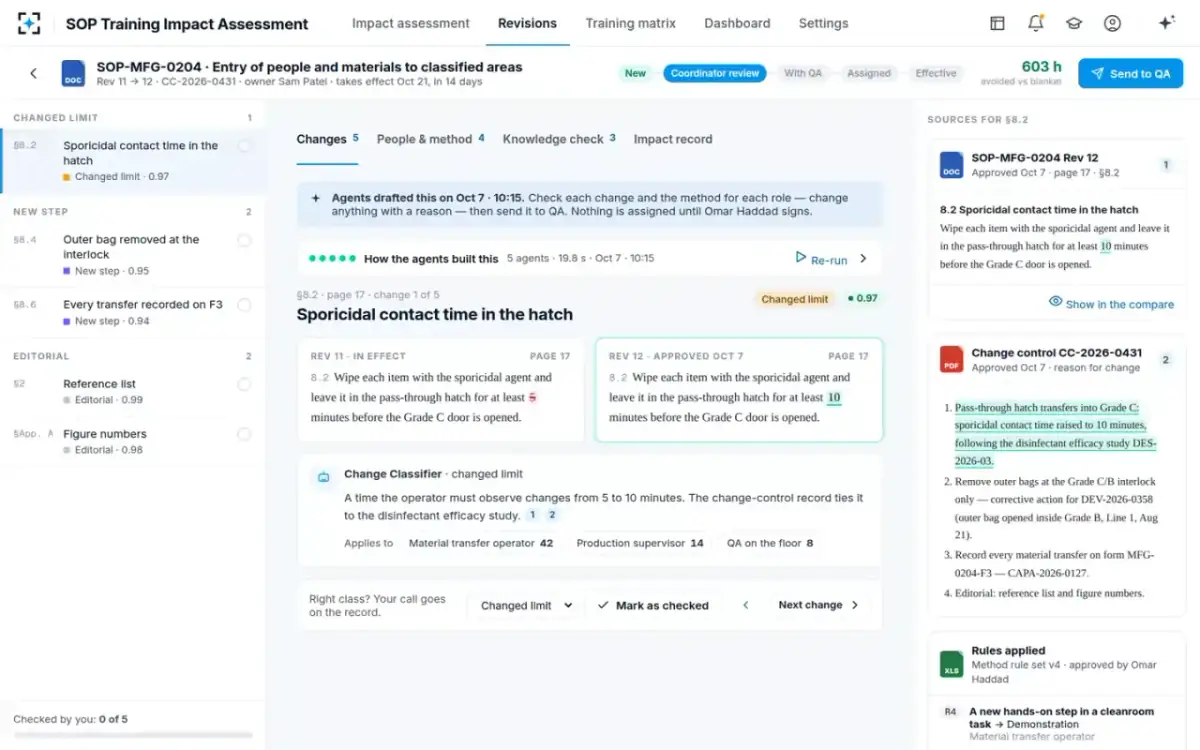Image resolution: width=1200 pixels, height=750 pixels.
Task: Go to previous change arrow
Action: (x=745, y=605)
